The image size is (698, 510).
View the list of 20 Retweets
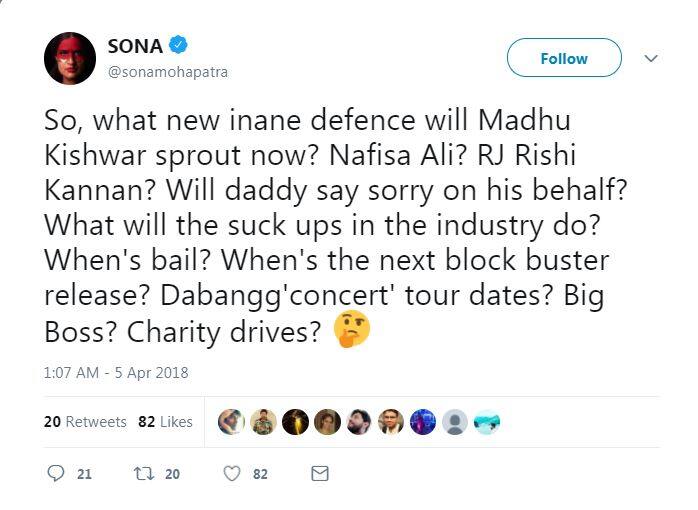tap(85, 422)
